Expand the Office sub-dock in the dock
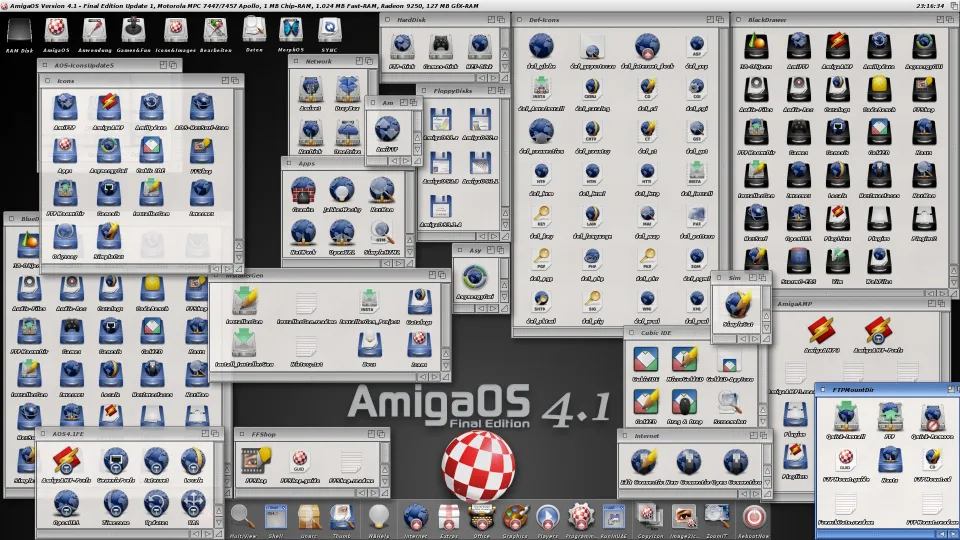960x540 pixels. [481, 516]
